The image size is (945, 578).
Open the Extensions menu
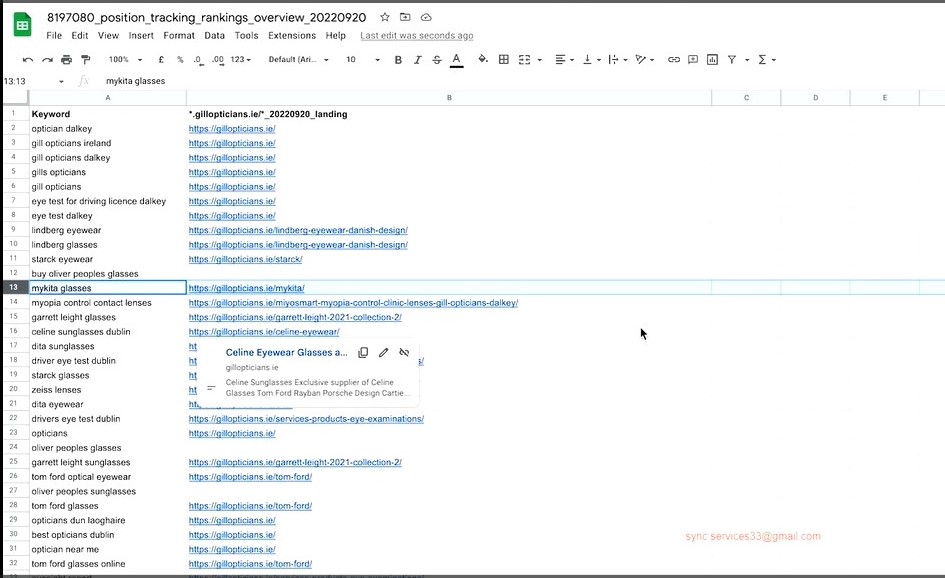coord(291,36)
